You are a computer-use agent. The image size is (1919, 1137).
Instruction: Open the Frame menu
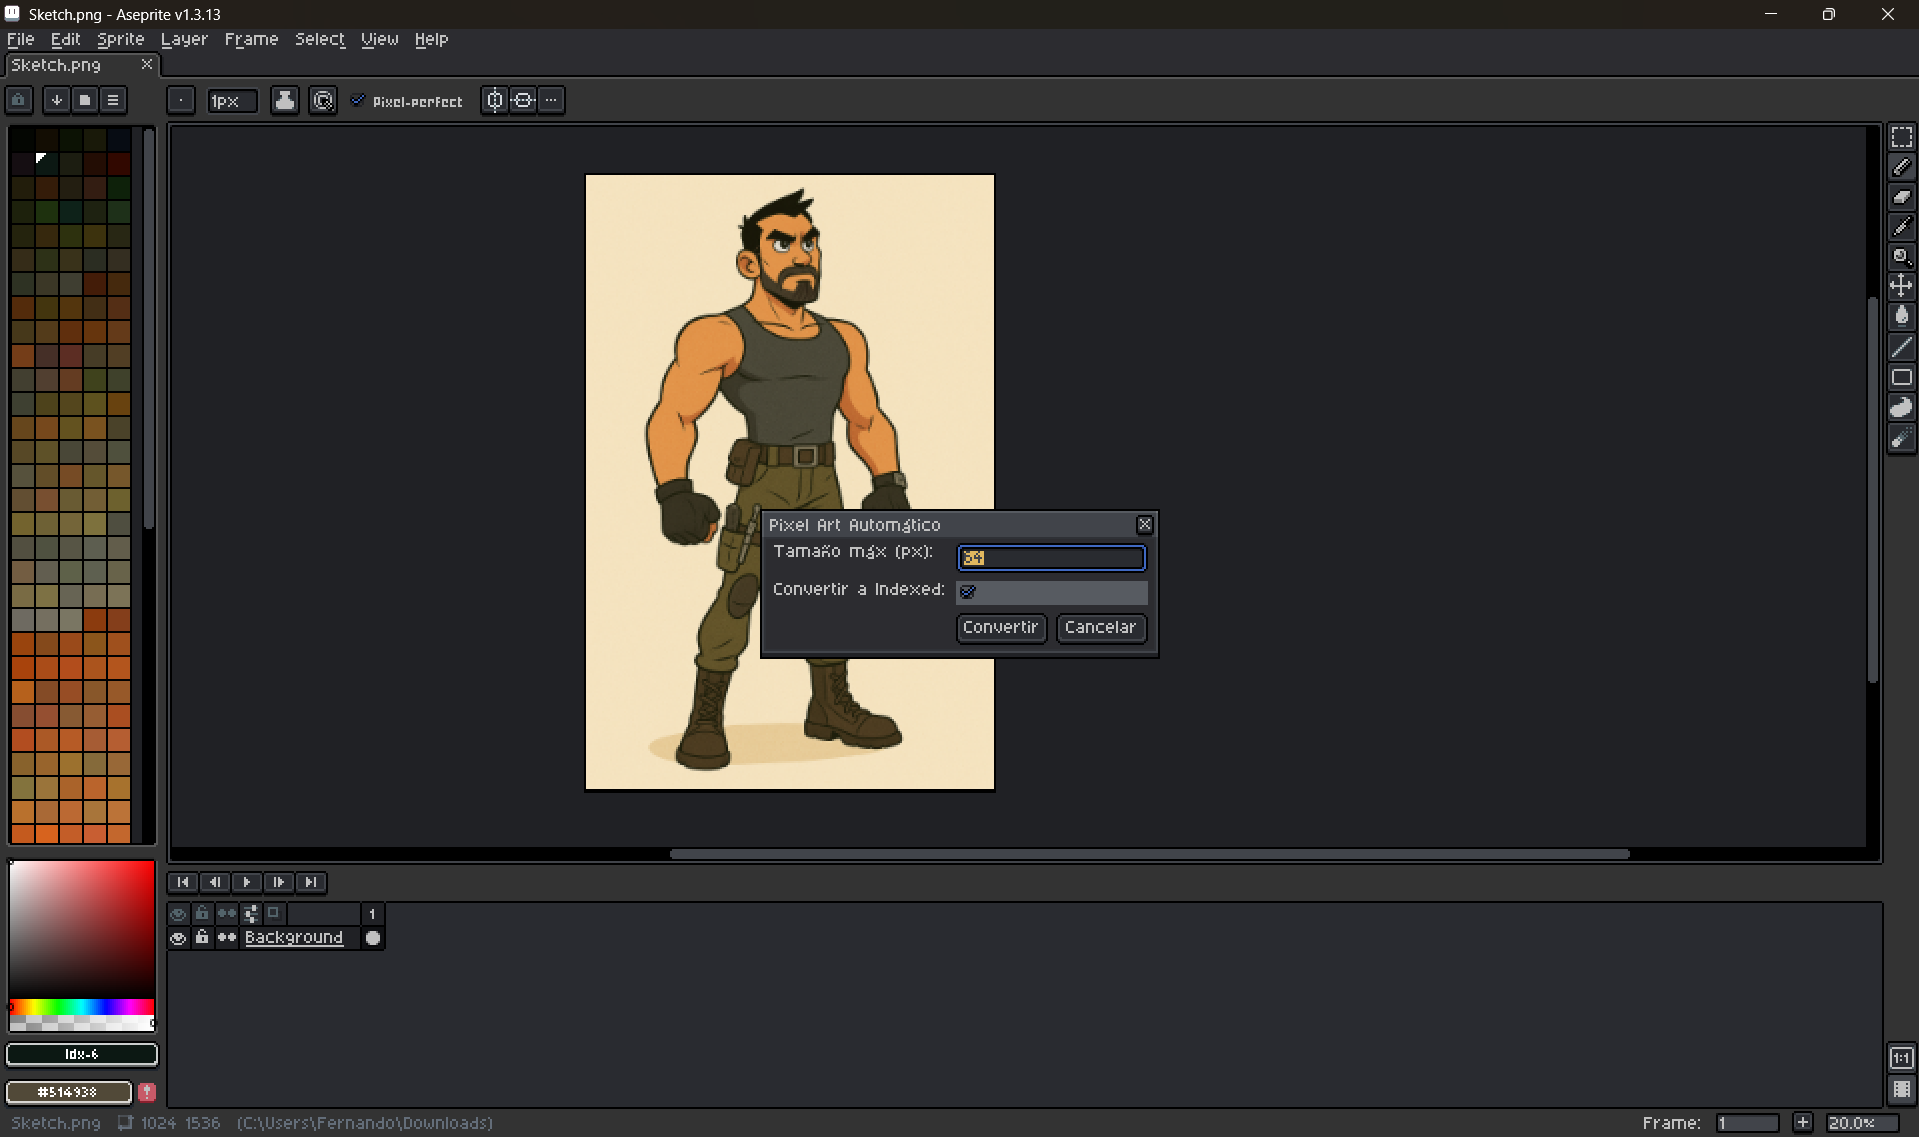click(251, 39)
